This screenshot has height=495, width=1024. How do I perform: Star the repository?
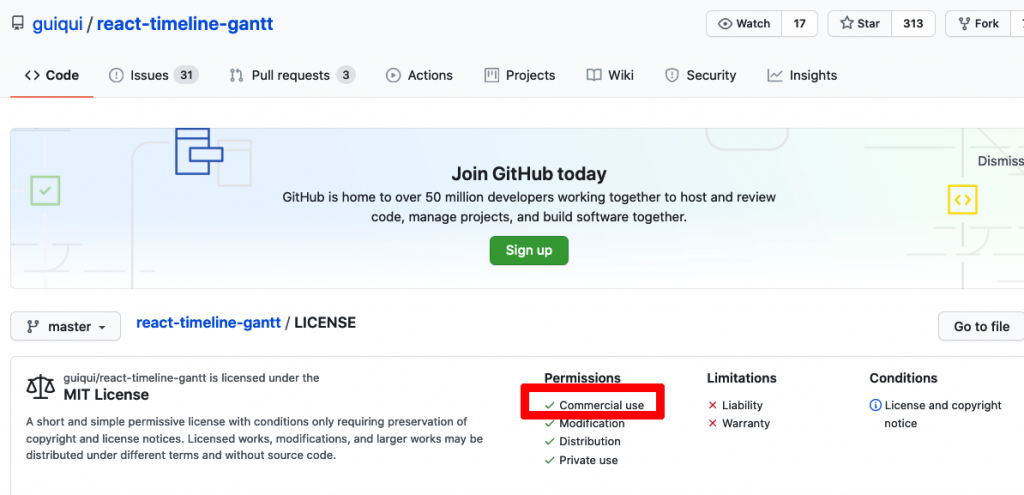tap(859, 24)
